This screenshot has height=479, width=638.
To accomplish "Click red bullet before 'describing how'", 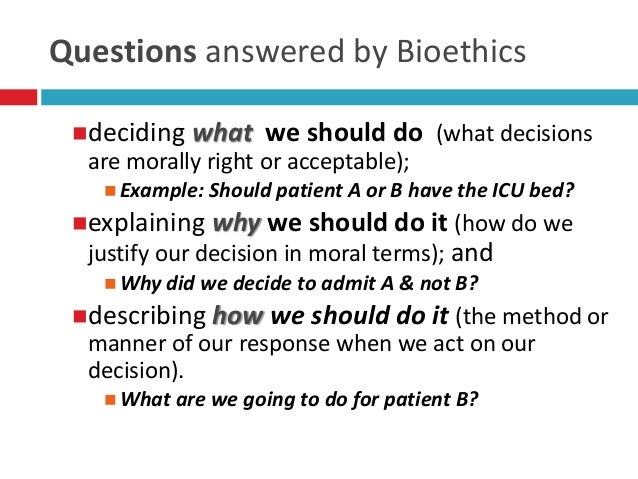I will point(80,316).
